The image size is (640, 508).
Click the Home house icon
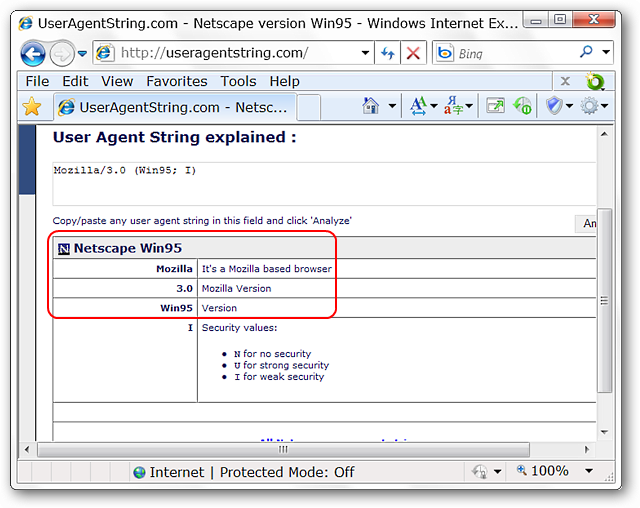371,106
